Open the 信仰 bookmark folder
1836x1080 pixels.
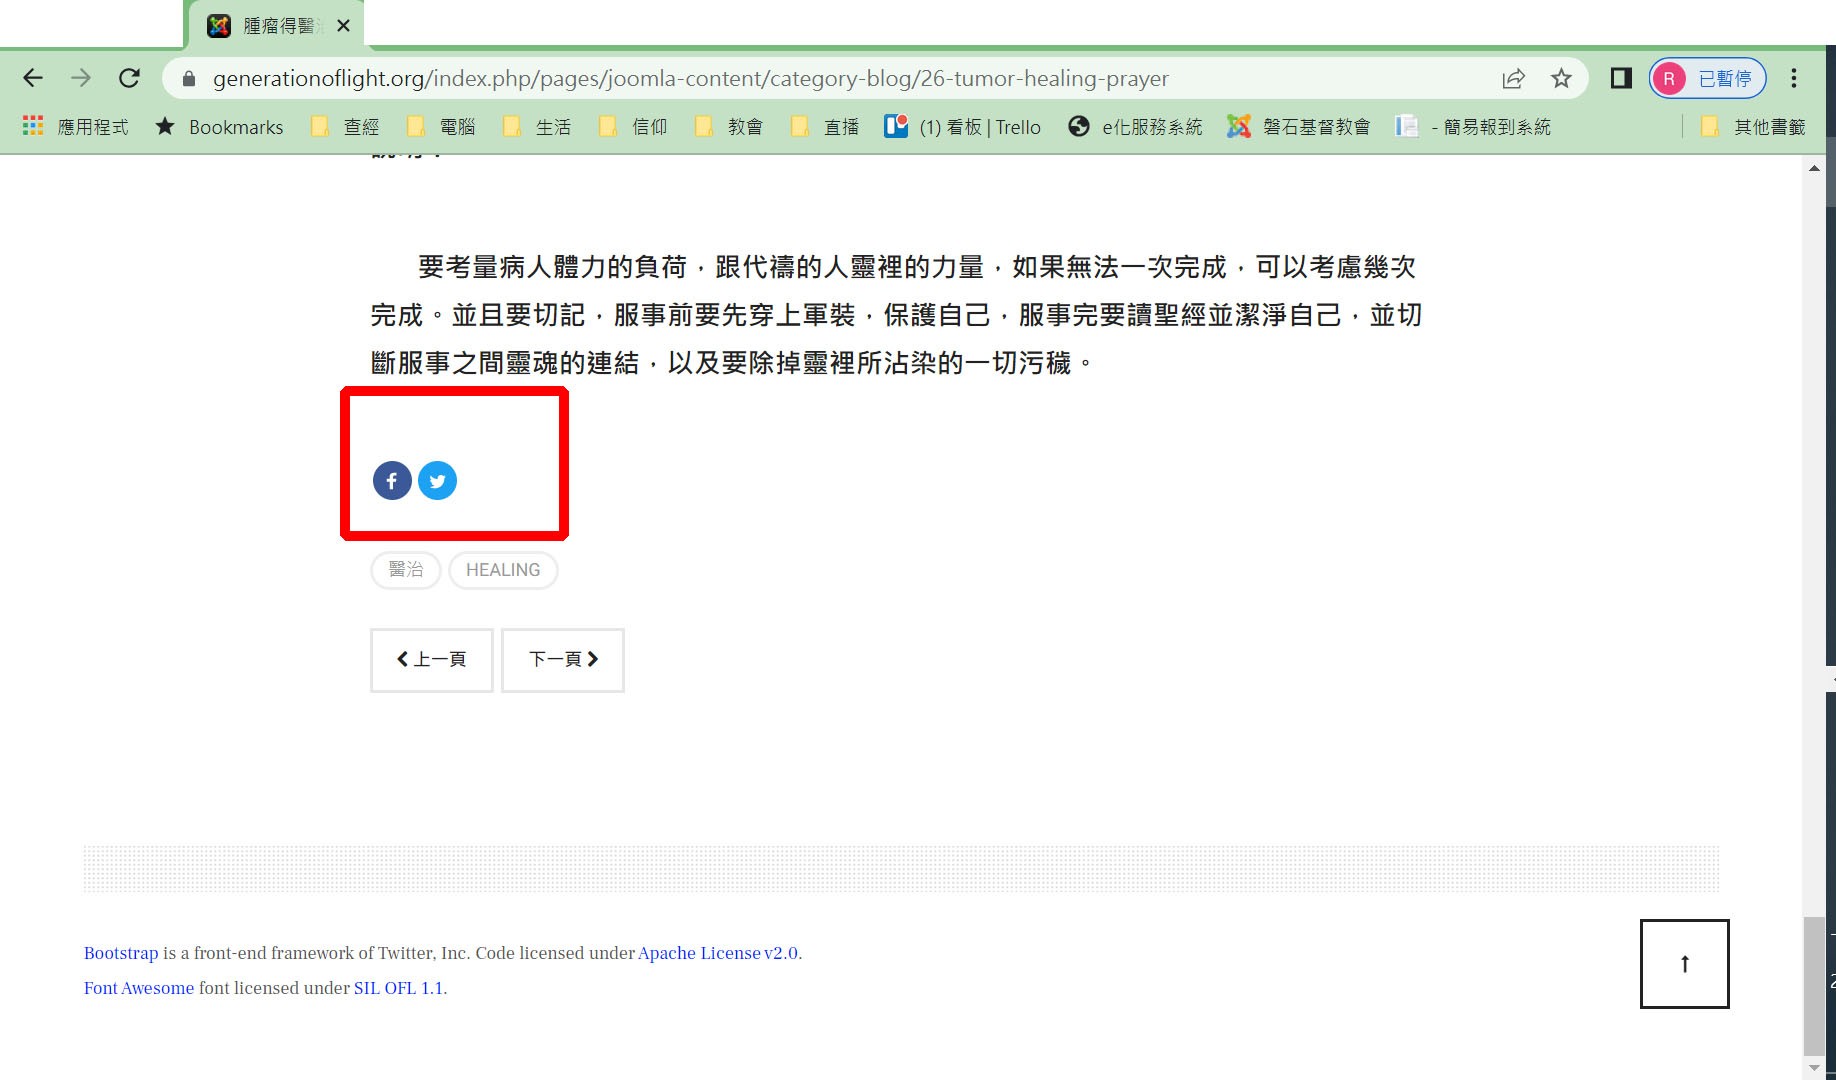click(633, 127)
